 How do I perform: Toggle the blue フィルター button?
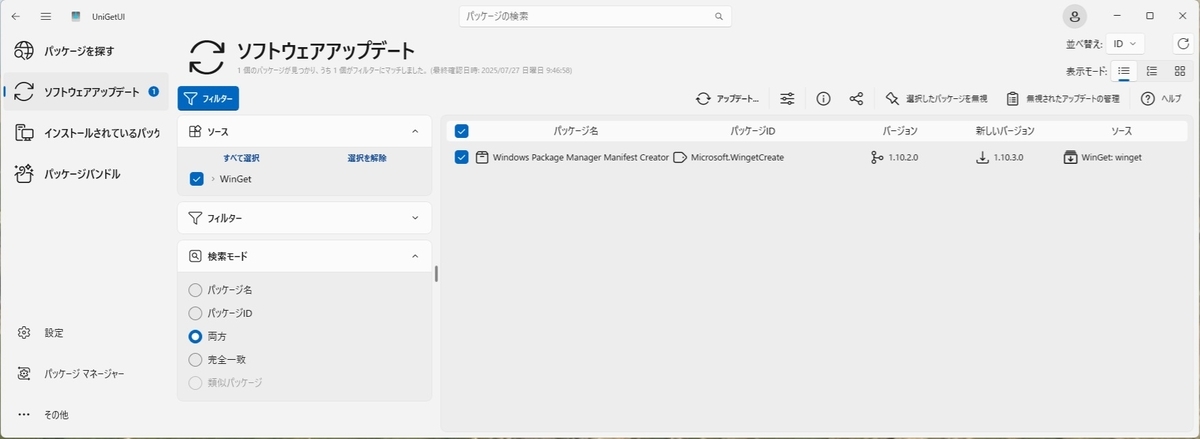208,98
